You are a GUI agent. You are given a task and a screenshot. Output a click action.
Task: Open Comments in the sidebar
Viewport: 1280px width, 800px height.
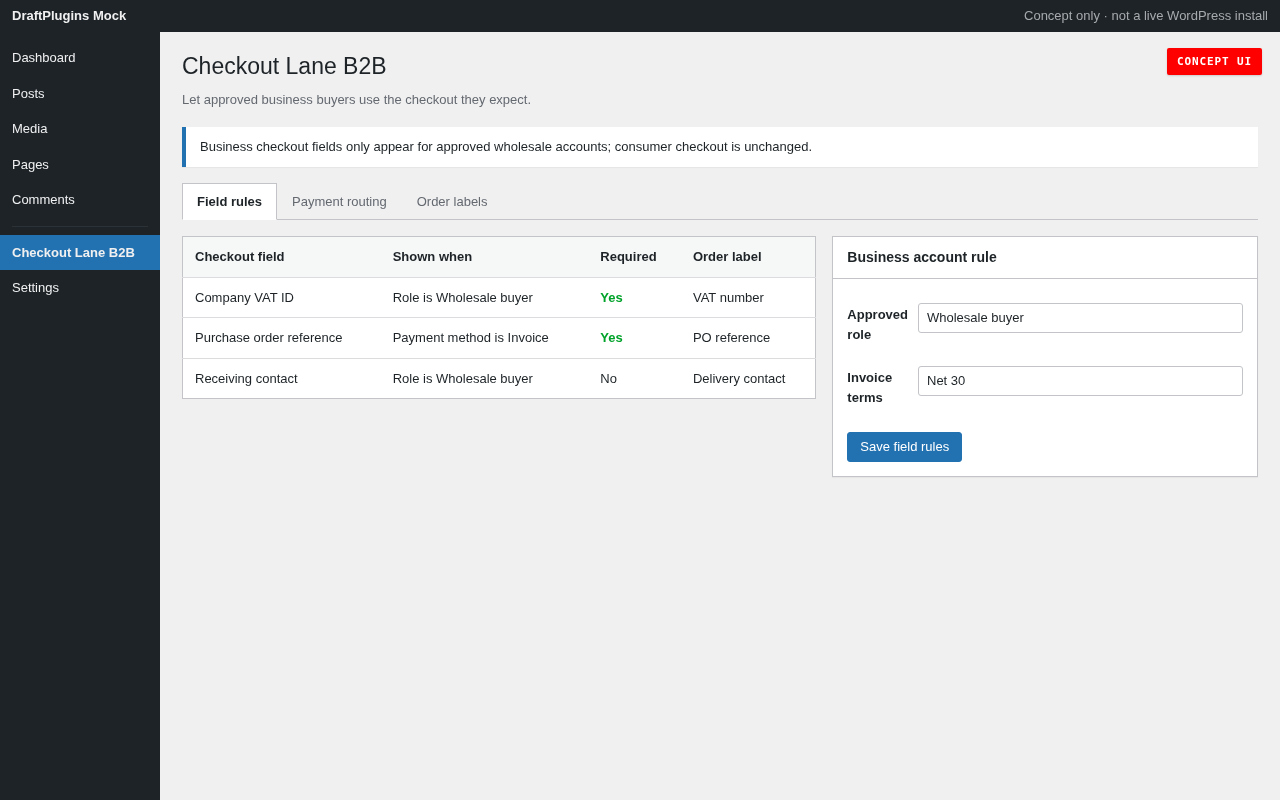point(80,200)
